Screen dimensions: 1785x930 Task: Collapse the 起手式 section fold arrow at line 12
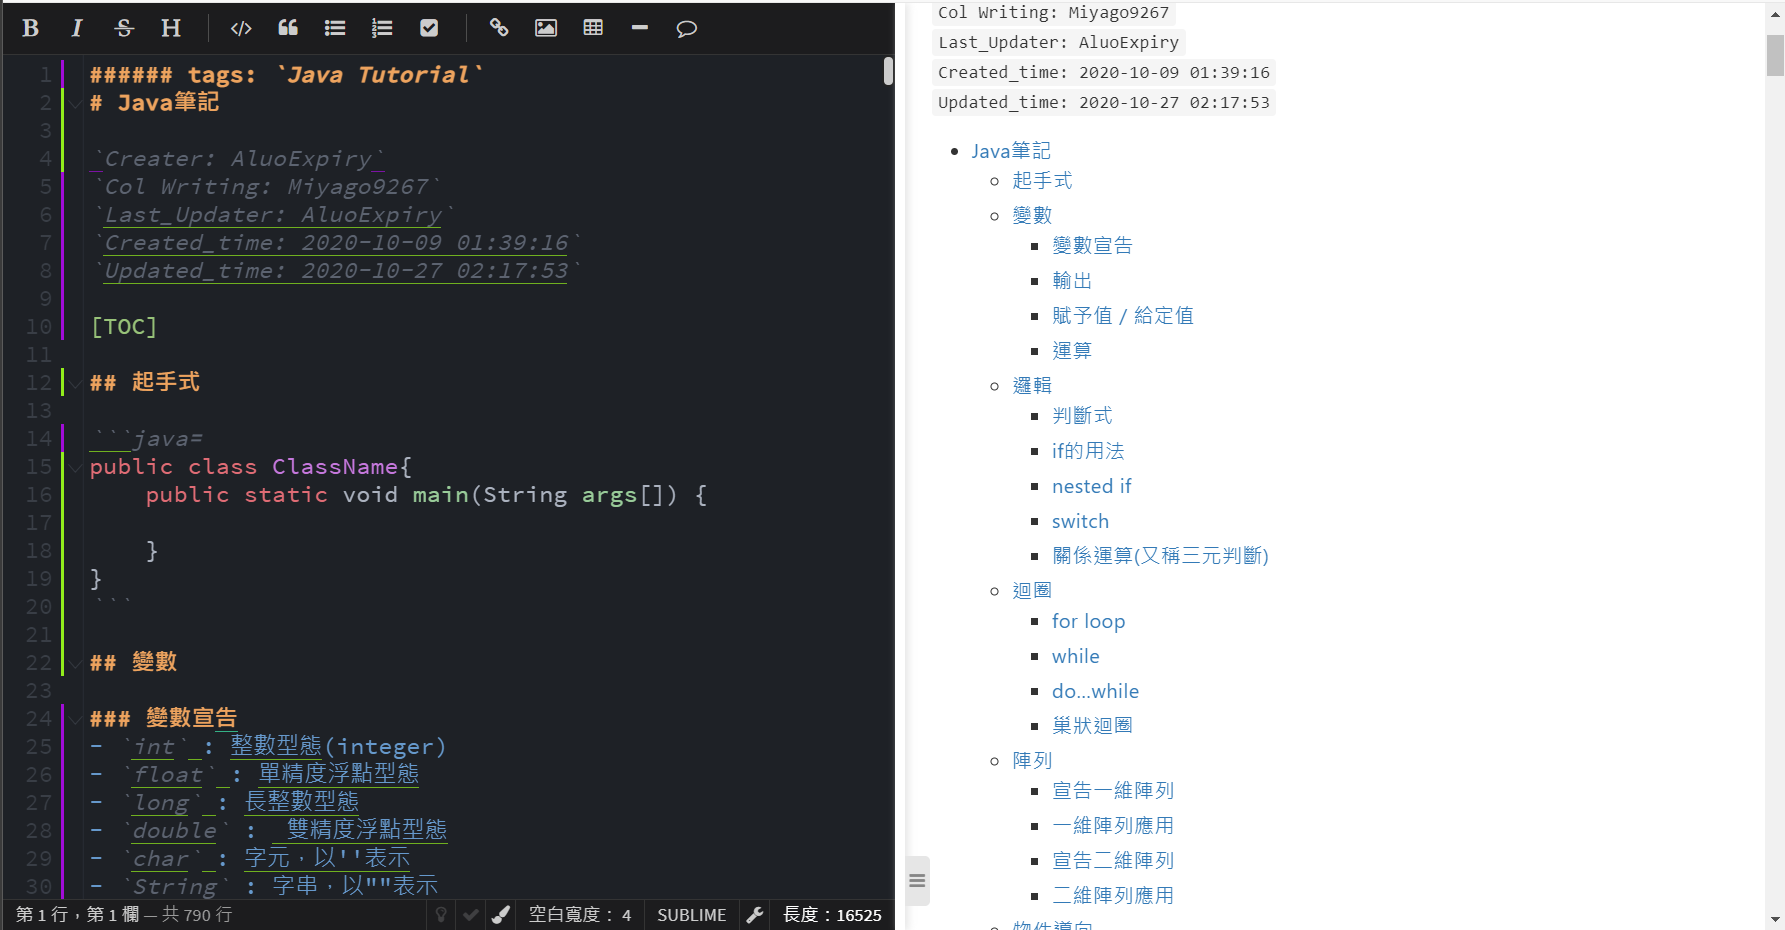76,382
